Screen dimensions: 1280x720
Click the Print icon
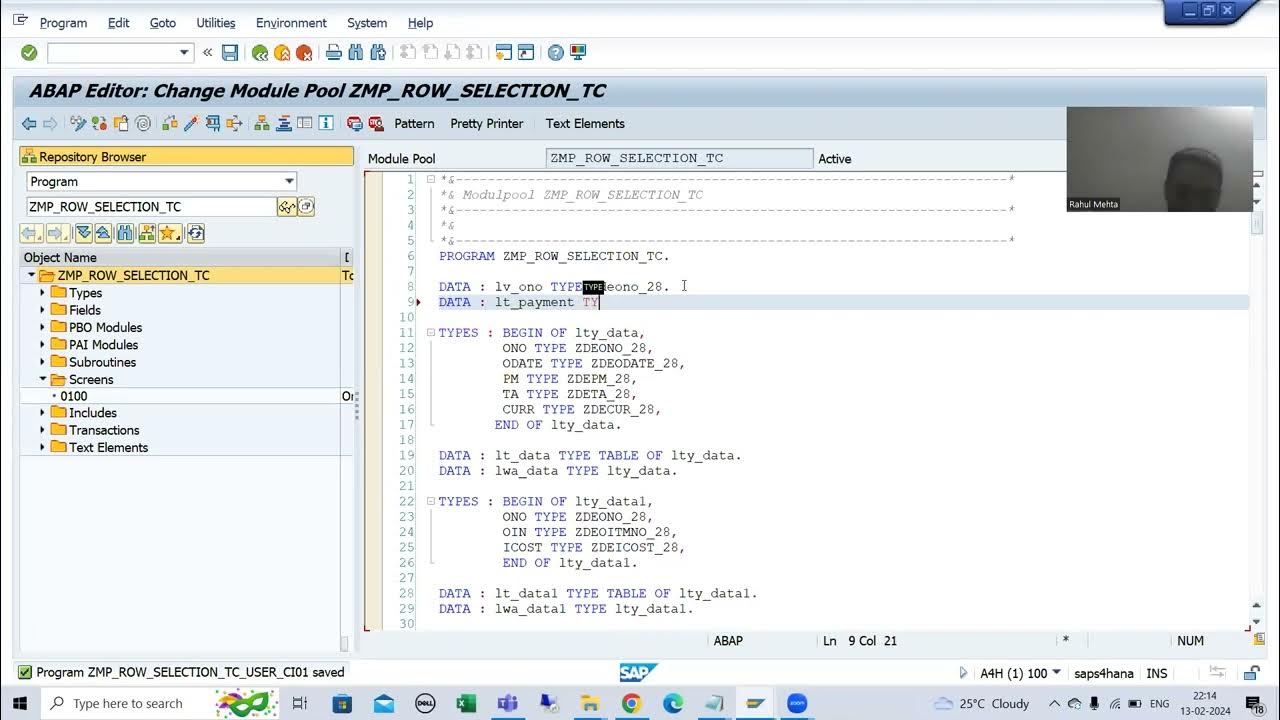tap(334, 52)
